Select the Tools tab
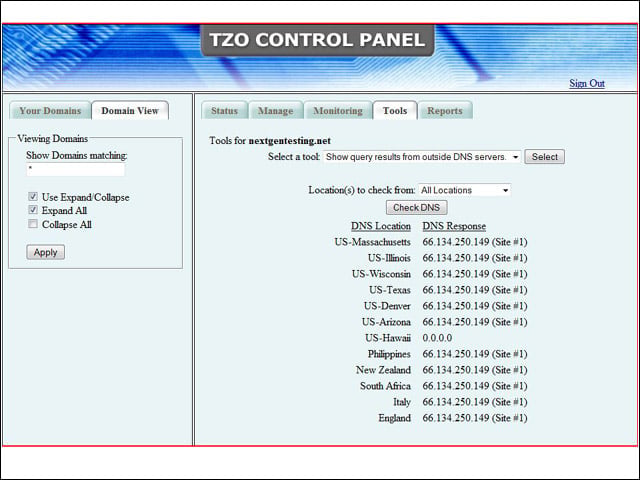This screenshot has width=640, height=480. pos(395,111)
